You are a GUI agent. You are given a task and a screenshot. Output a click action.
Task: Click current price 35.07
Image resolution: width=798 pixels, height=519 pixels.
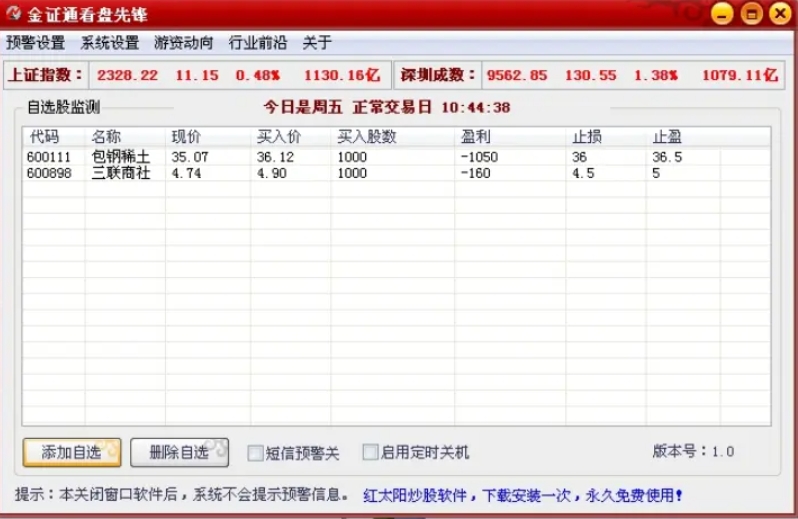[190, 157]
